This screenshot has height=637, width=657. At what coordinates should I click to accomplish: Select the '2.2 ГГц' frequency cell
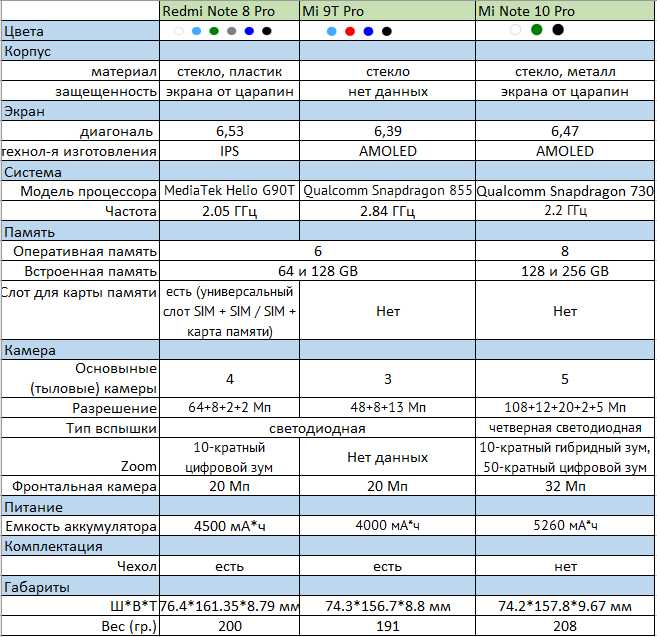[x=565, y=211]
